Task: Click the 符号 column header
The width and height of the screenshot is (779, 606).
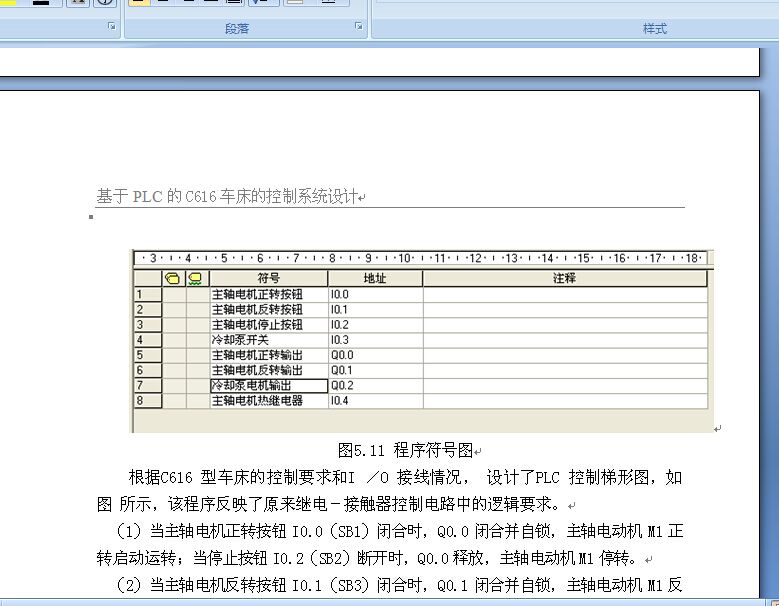Action: [x=269, y=278]
